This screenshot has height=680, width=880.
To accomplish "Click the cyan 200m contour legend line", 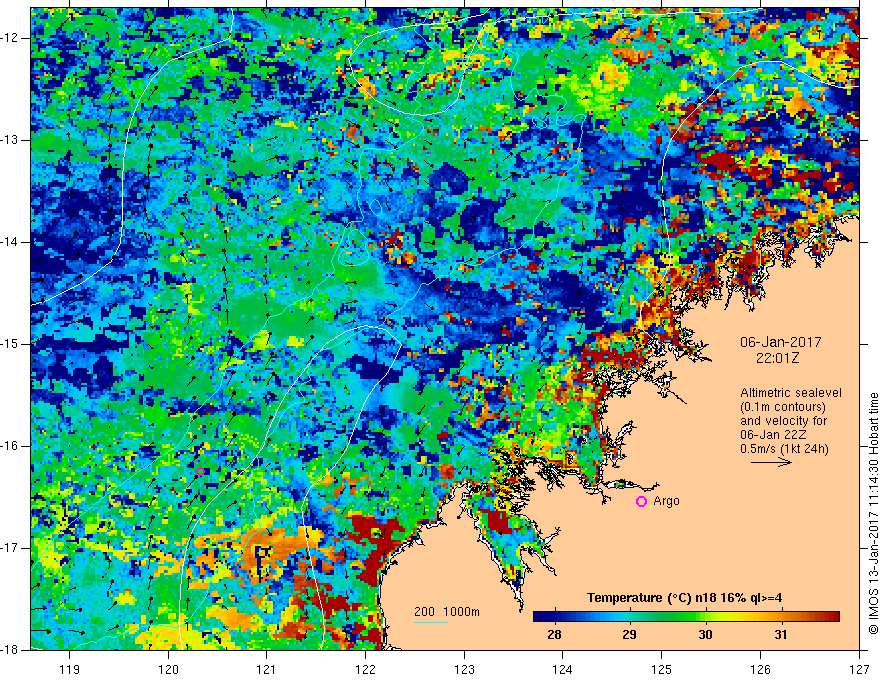I will pos(431,622).
